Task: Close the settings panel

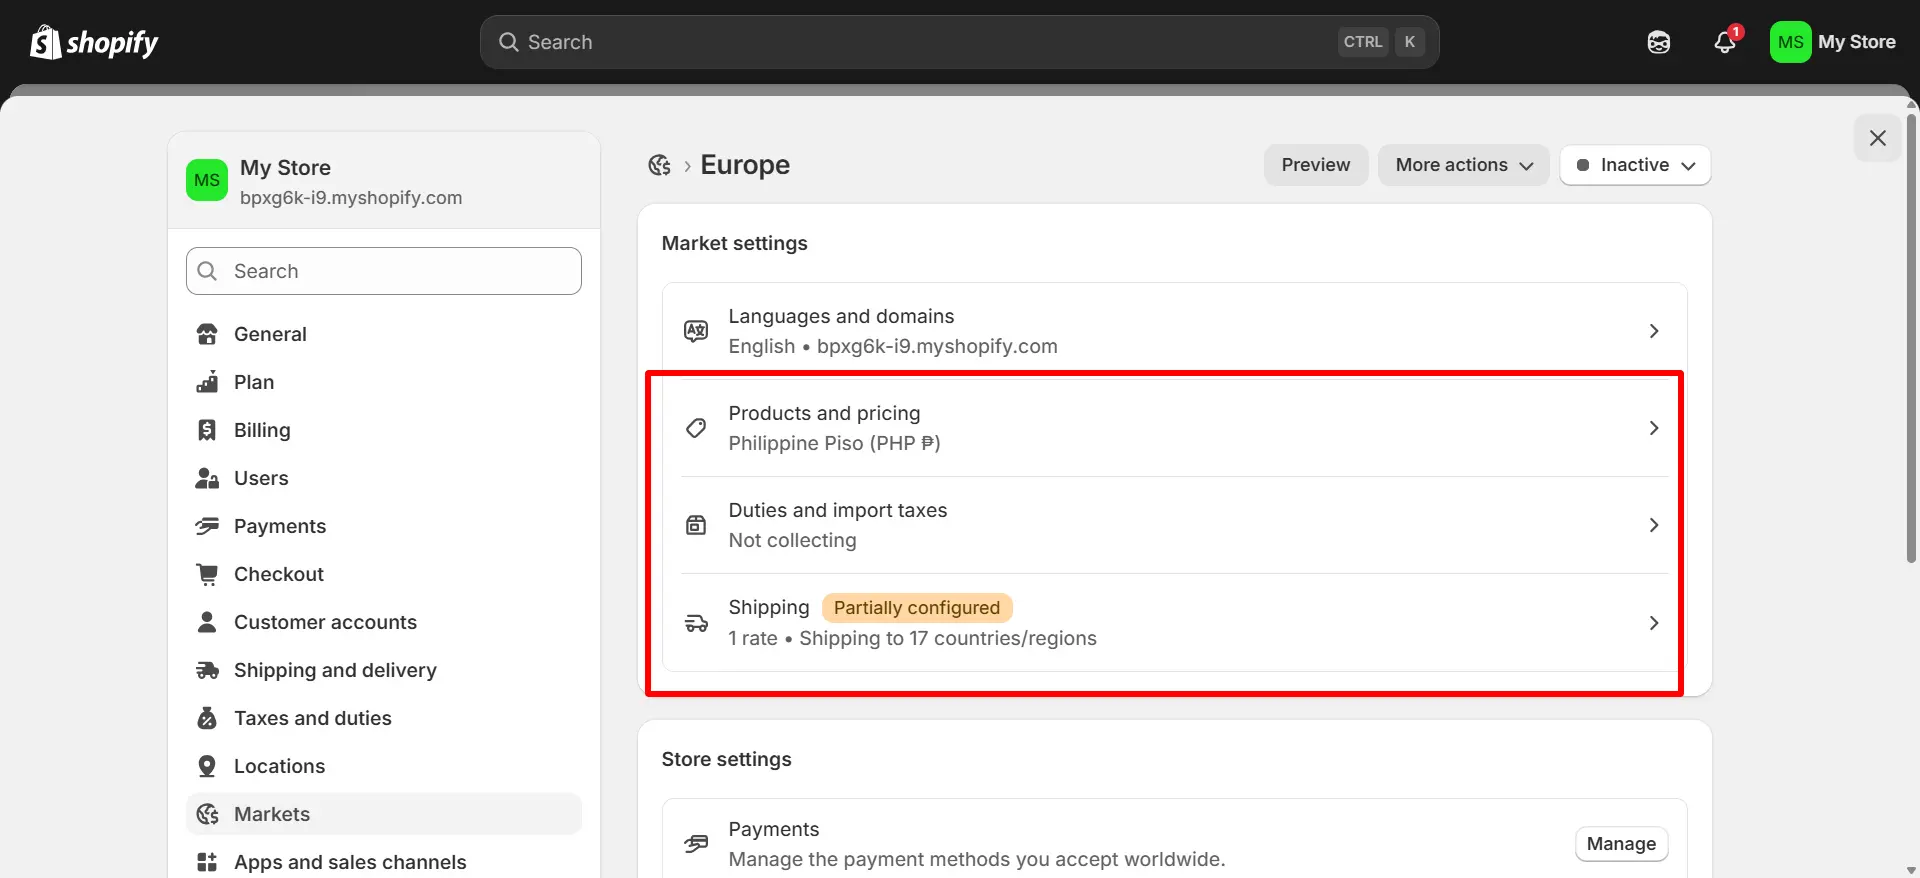Action: tap(1878, 138)
